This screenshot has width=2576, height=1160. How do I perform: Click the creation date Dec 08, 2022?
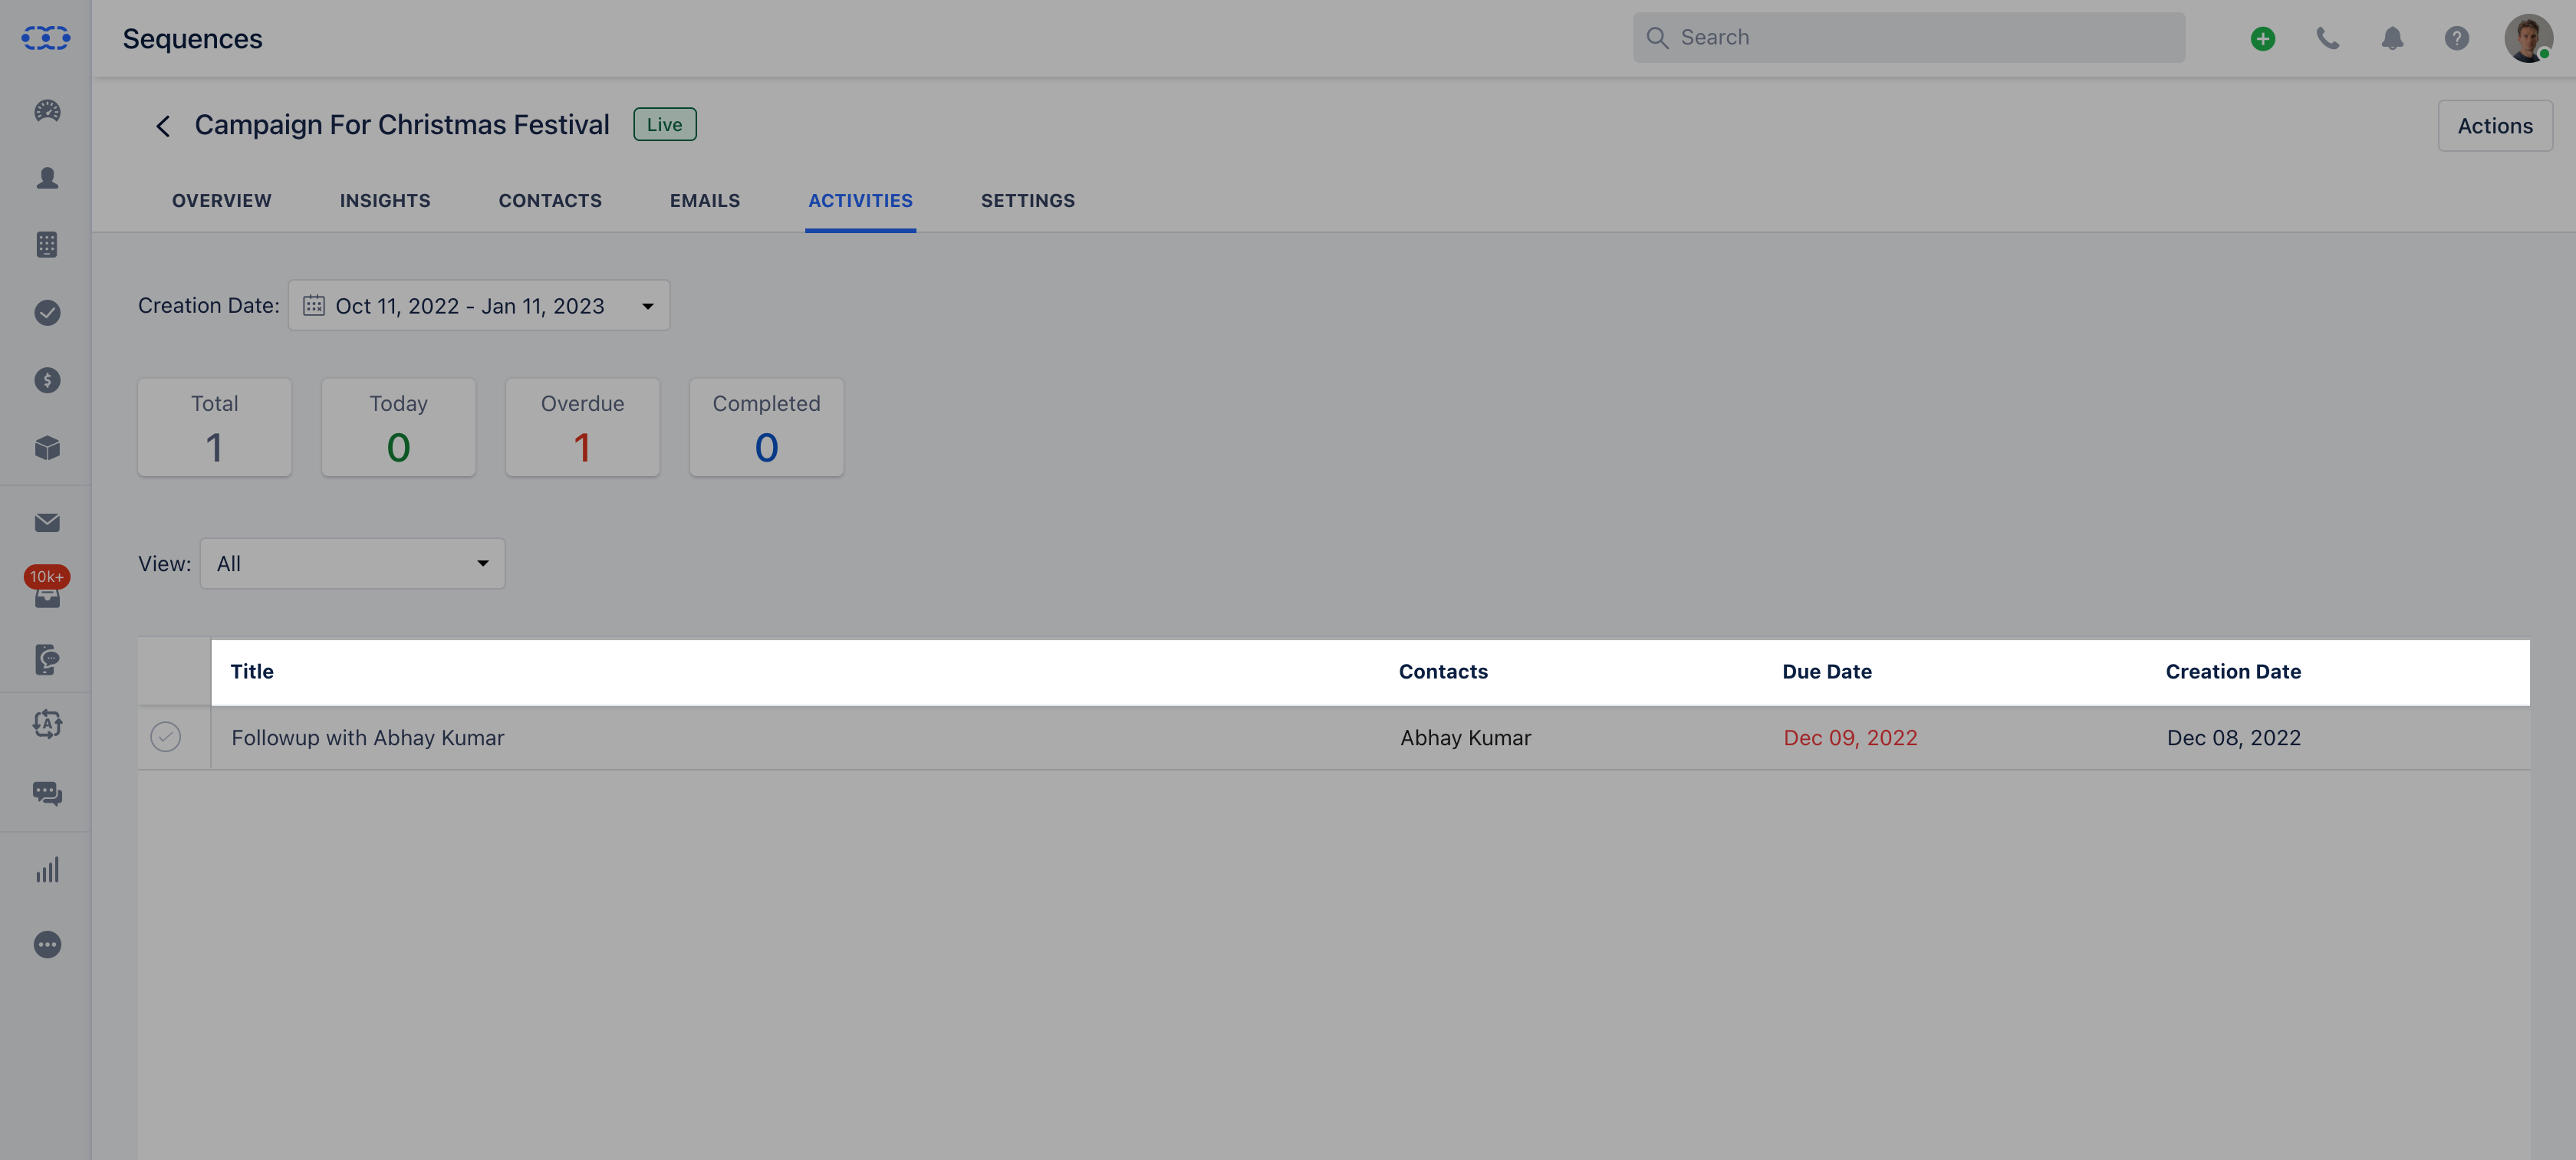2234,738
